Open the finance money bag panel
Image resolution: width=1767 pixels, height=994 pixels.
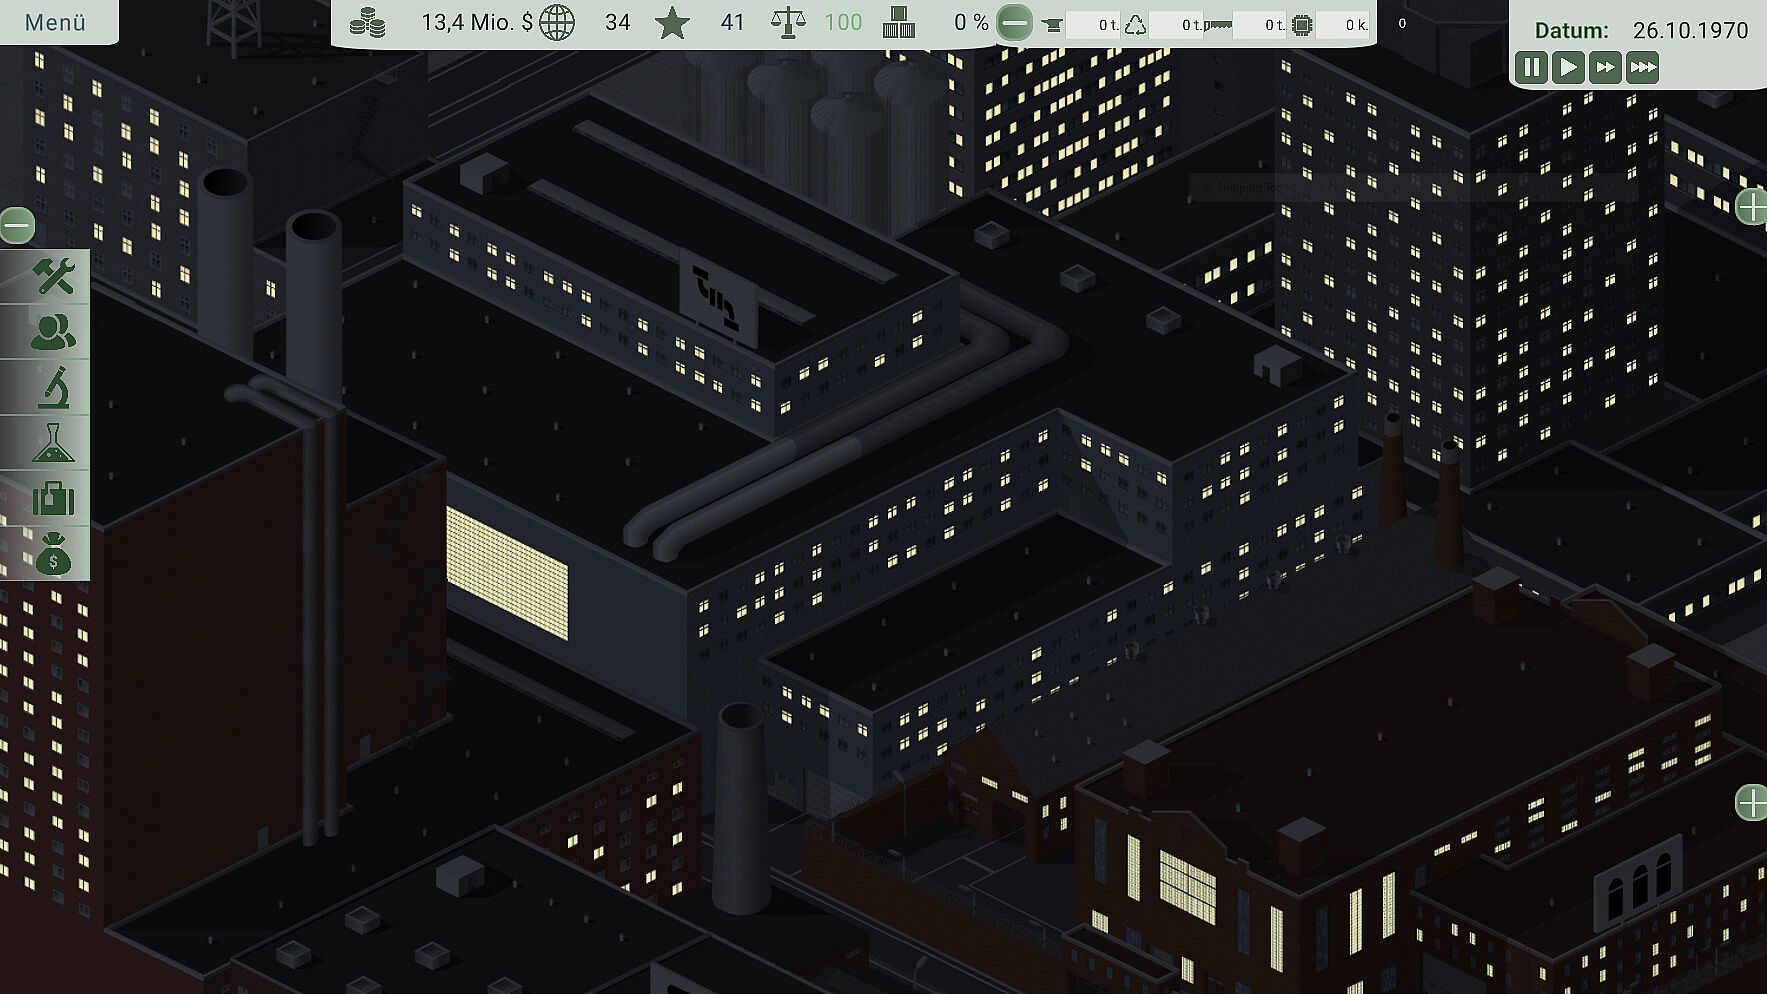pyautogui.click(x=52, y=553)
